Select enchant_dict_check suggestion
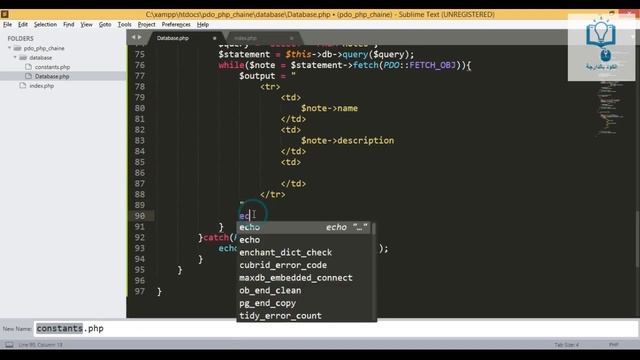Image resolution: width=640 pixels, height=360 pixels. [304, 253]
